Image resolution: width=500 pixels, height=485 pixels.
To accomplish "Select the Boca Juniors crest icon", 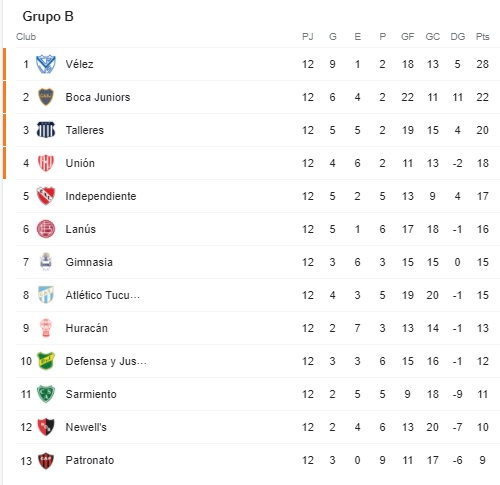I will point(46,97).
